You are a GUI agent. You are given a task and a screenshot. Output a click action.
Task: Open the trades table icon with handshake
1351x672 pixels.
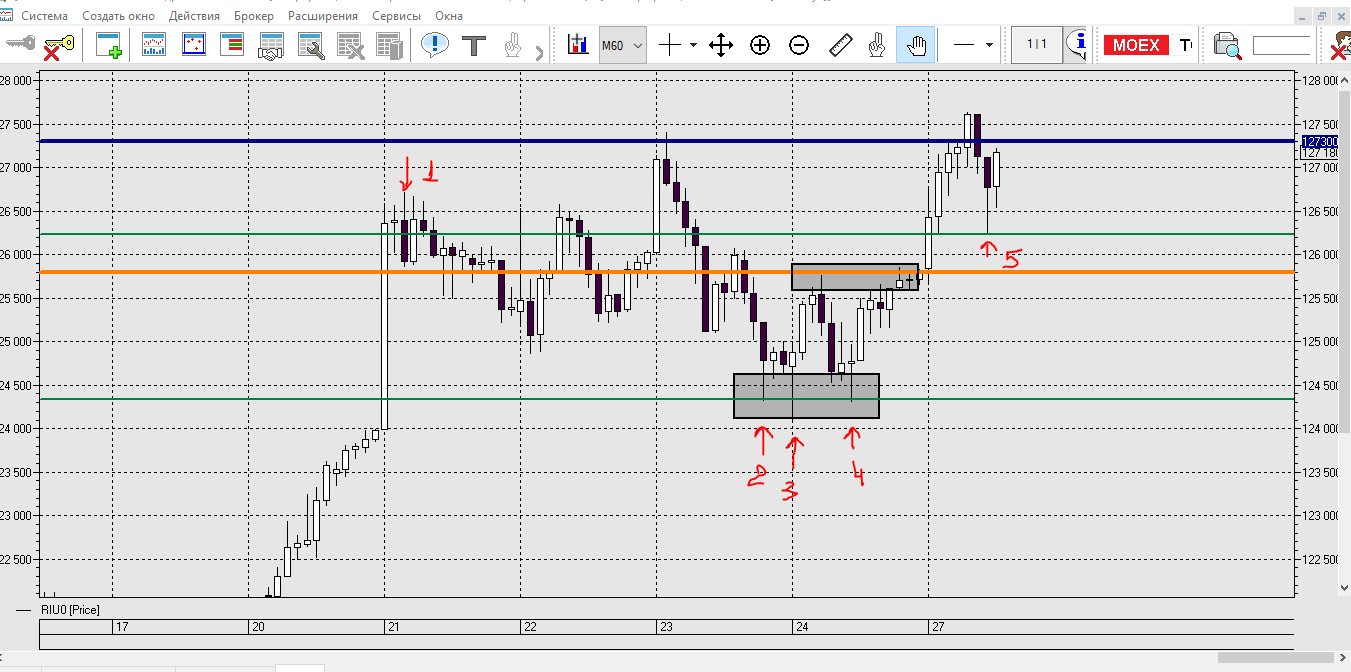[271, 45]
